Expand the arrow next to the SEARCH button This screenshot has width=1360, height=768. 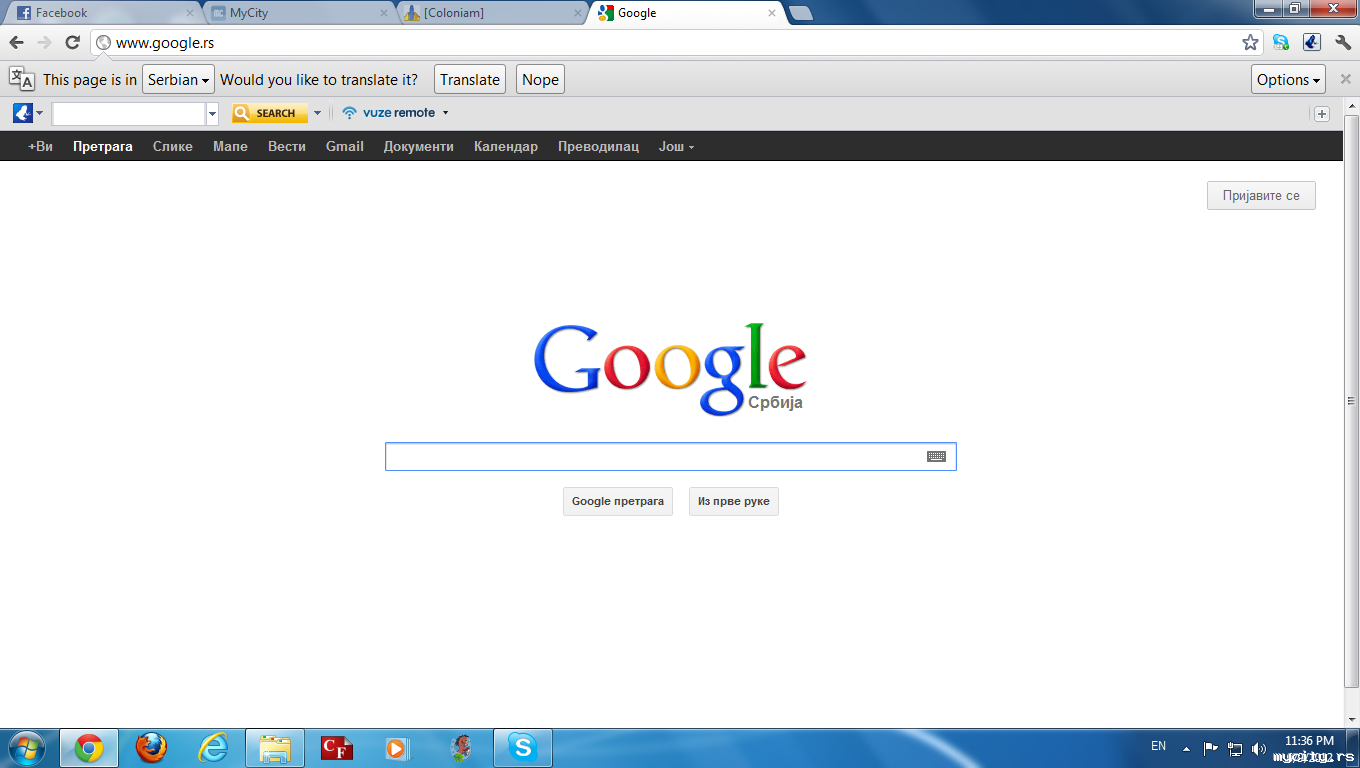pyautogui.click(x=317, y=113)
